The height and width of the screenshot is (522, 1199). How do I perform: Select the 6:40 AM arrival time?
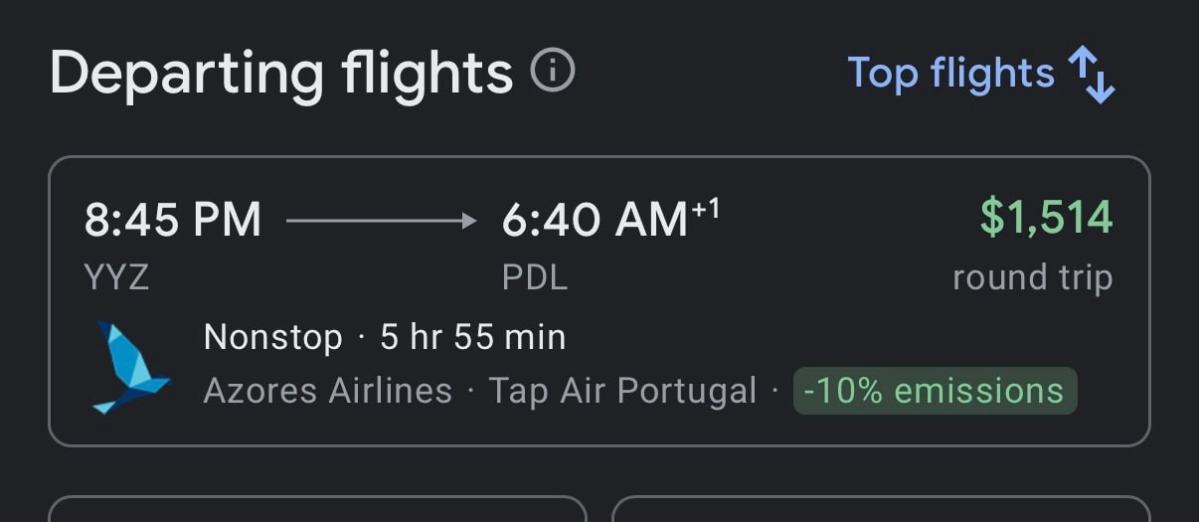pyautogui.click(x=594, y=221)
